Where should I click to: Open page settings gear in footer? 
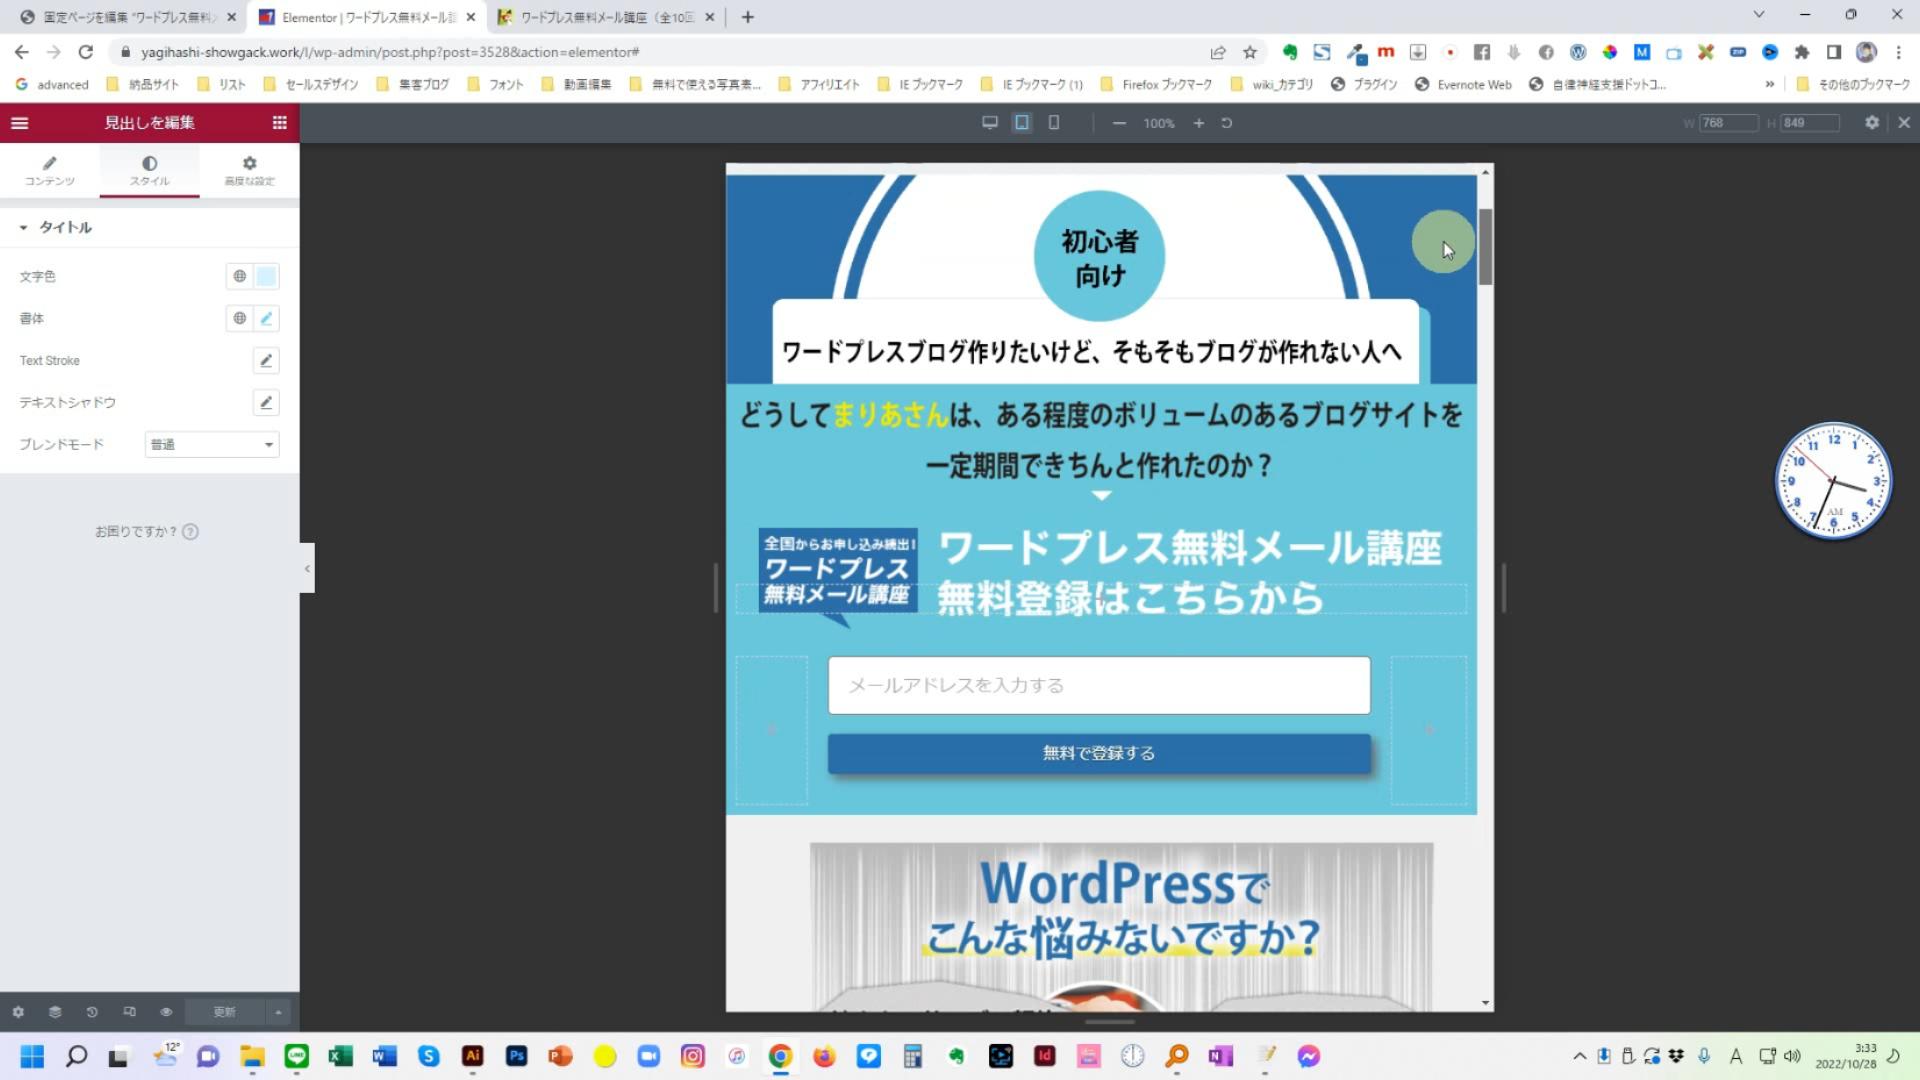pos(18,1012)
